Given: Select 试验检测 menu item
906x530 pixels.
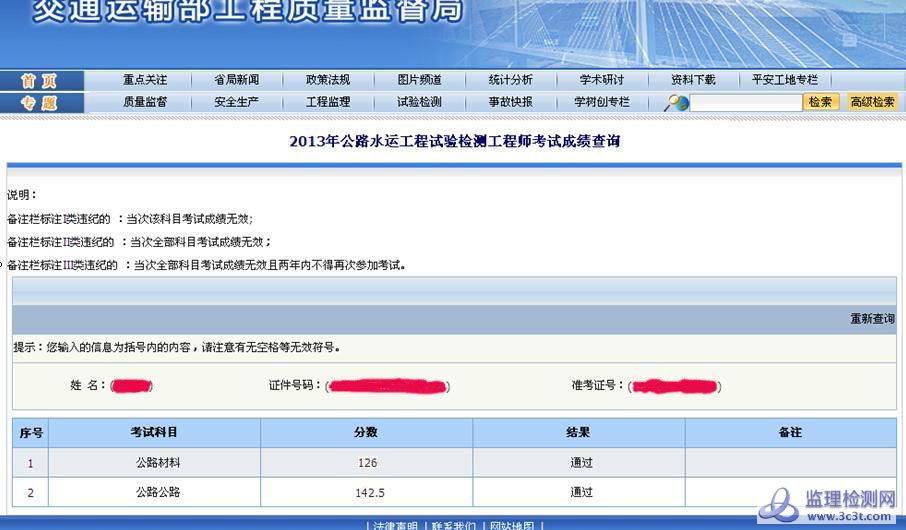Looking at the screenshot, I should [419, 102].
